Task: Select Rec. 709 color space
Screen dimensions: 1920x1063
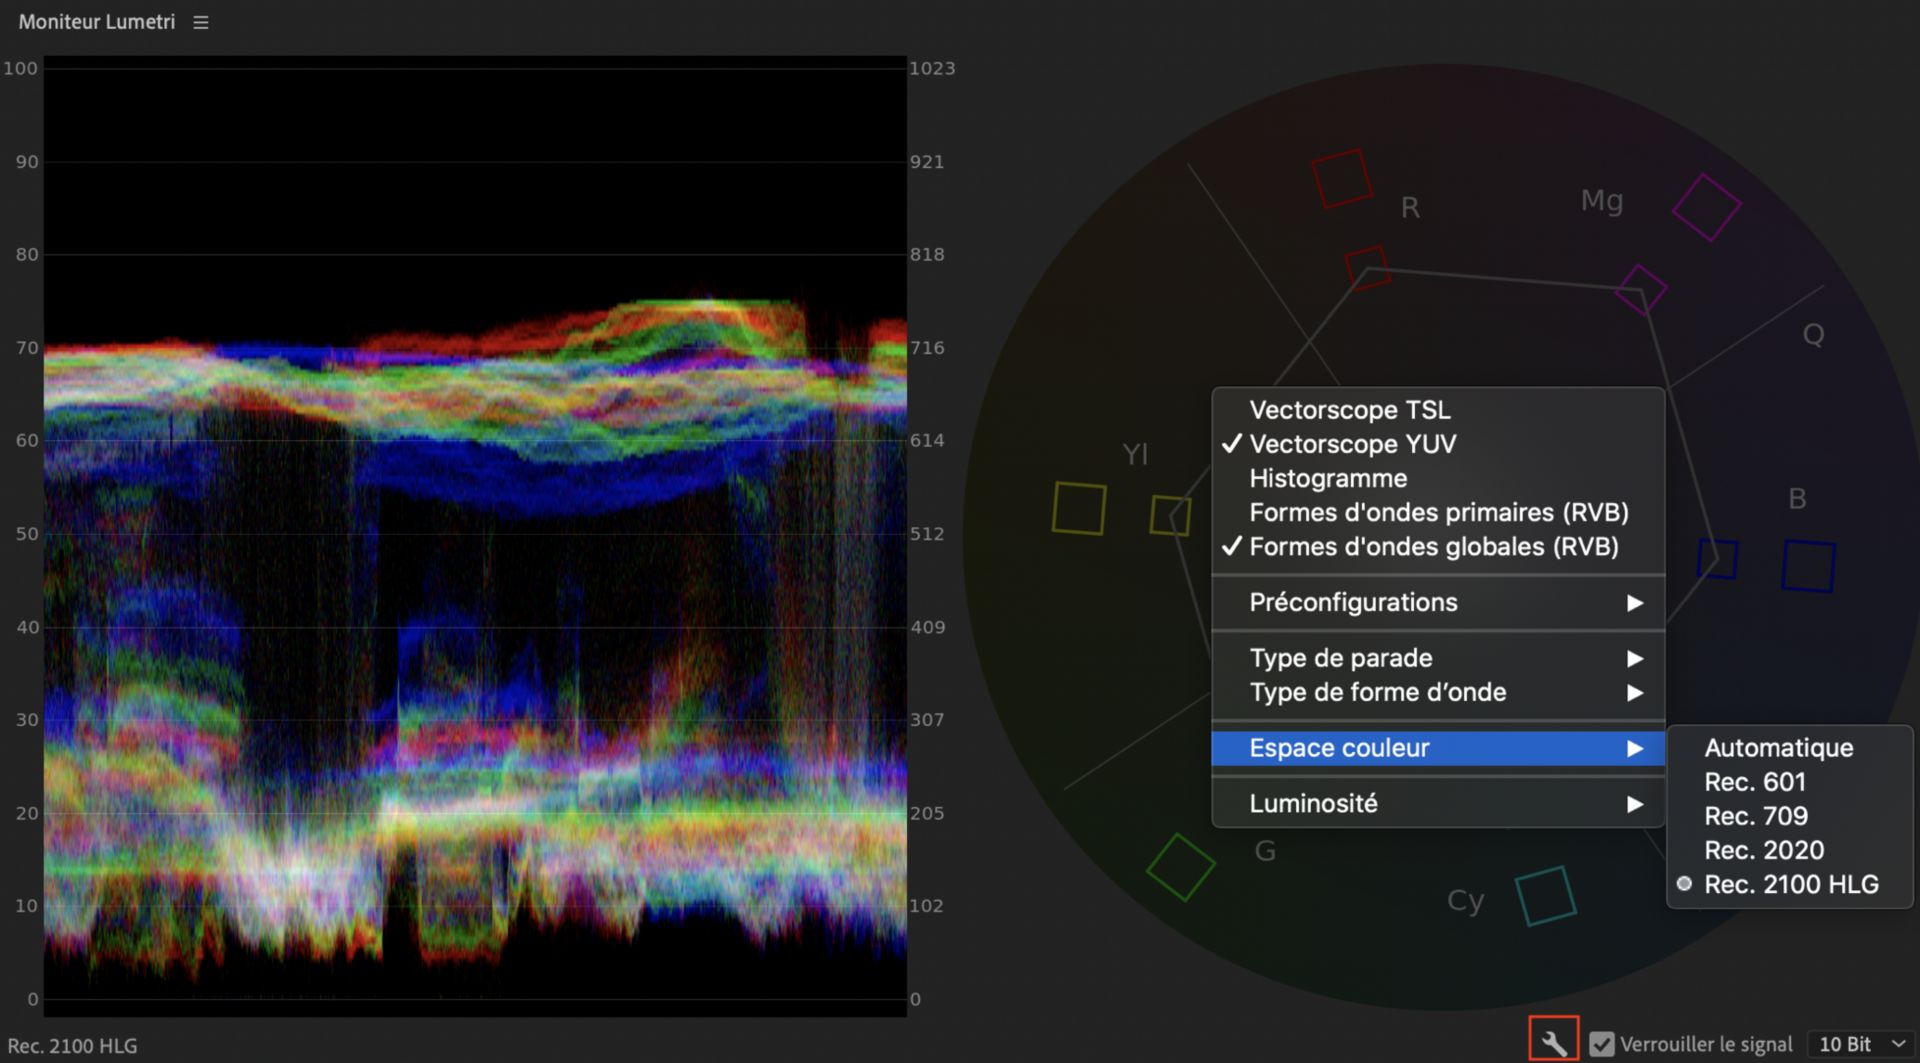Action: tap(1755, 816)
